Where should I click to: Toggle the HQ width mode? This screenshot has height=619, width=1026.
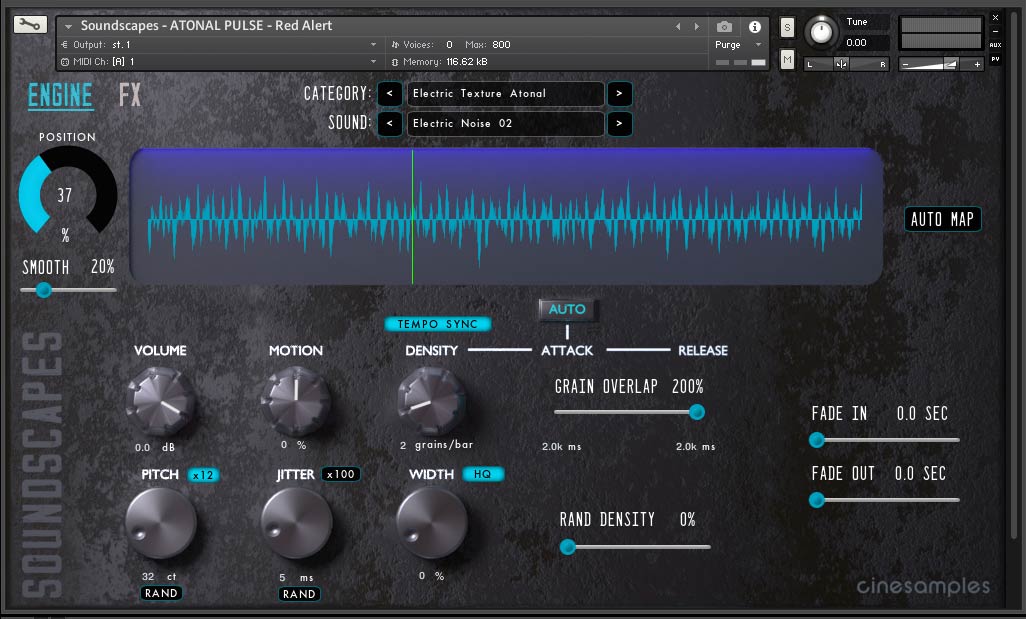point(483,474)
